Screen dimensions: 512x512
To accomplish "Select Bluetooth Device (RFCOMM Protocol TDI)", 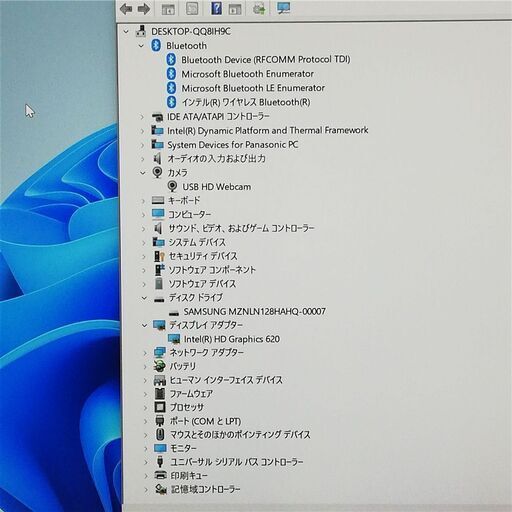I will [x=266, y=60].
